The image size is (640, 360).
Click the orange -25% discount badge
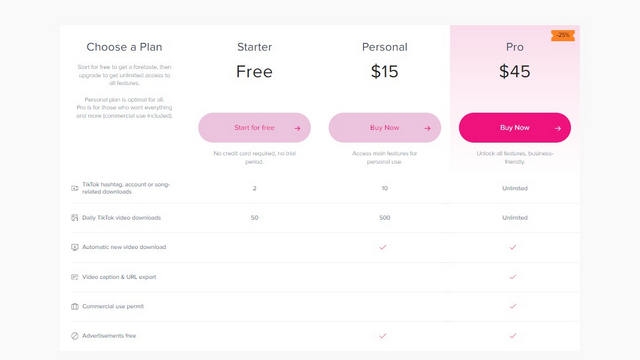tap(563, 35)
